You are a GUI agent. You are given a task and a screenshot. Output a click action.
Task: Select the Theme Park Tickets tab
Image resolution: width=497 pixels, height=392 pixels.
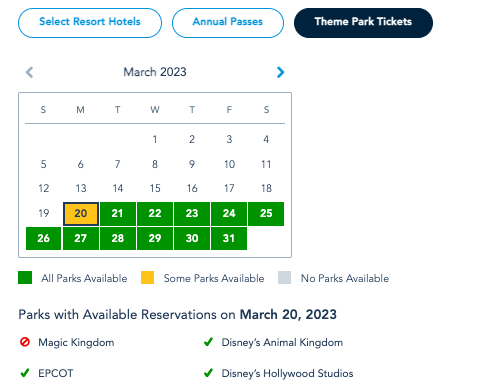[x=363, y=23]
